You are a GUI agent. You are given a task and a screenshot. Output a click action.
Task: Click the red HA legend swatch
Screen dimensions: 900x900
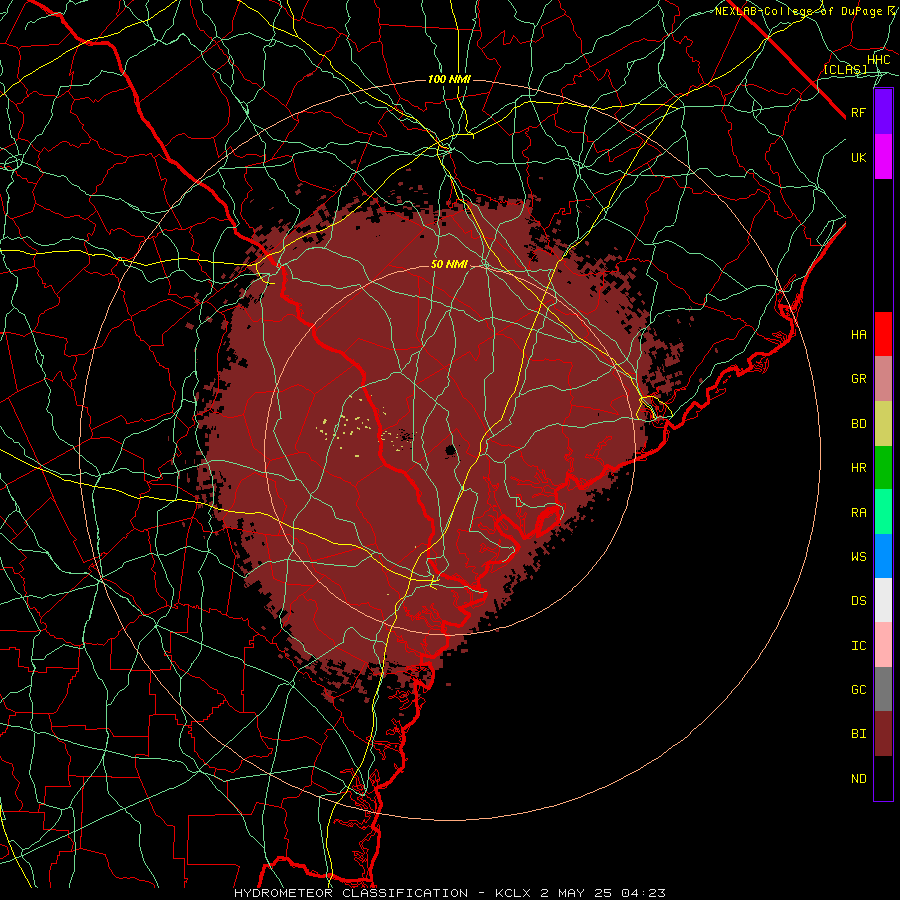(x=883, y=334)
